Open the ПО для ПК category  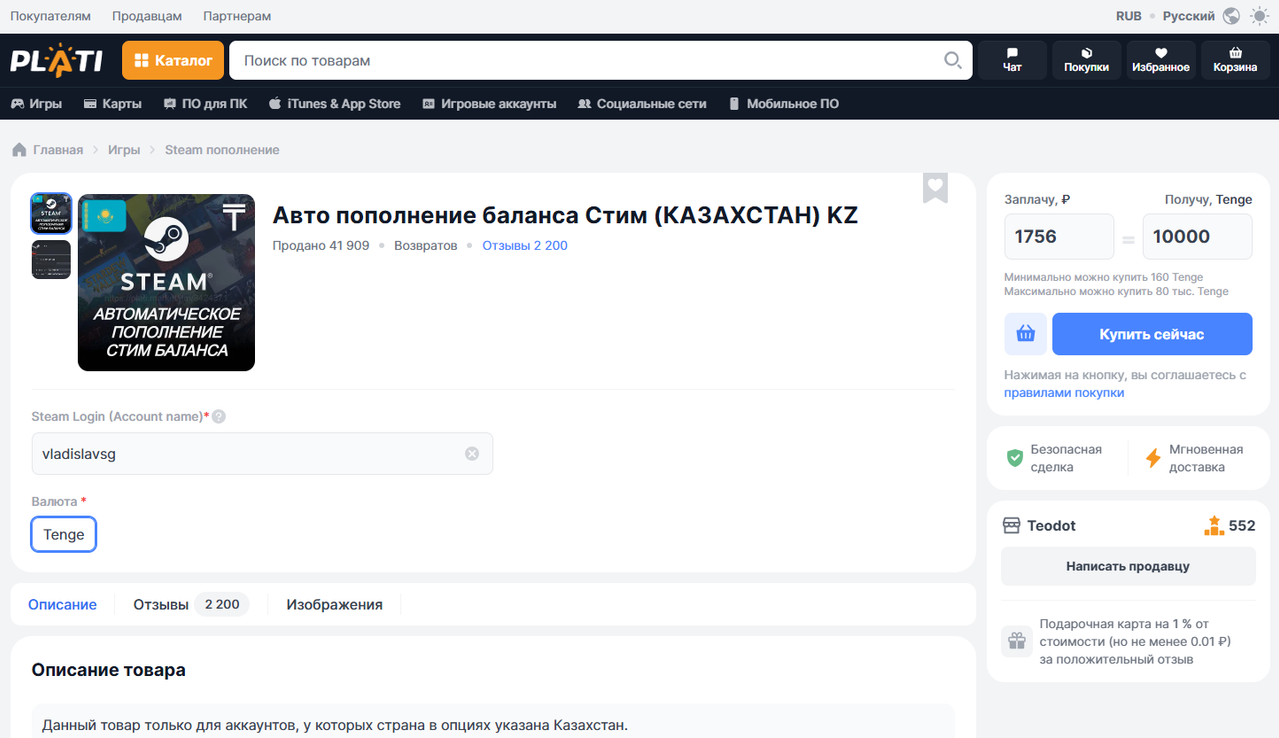[205, 103]
